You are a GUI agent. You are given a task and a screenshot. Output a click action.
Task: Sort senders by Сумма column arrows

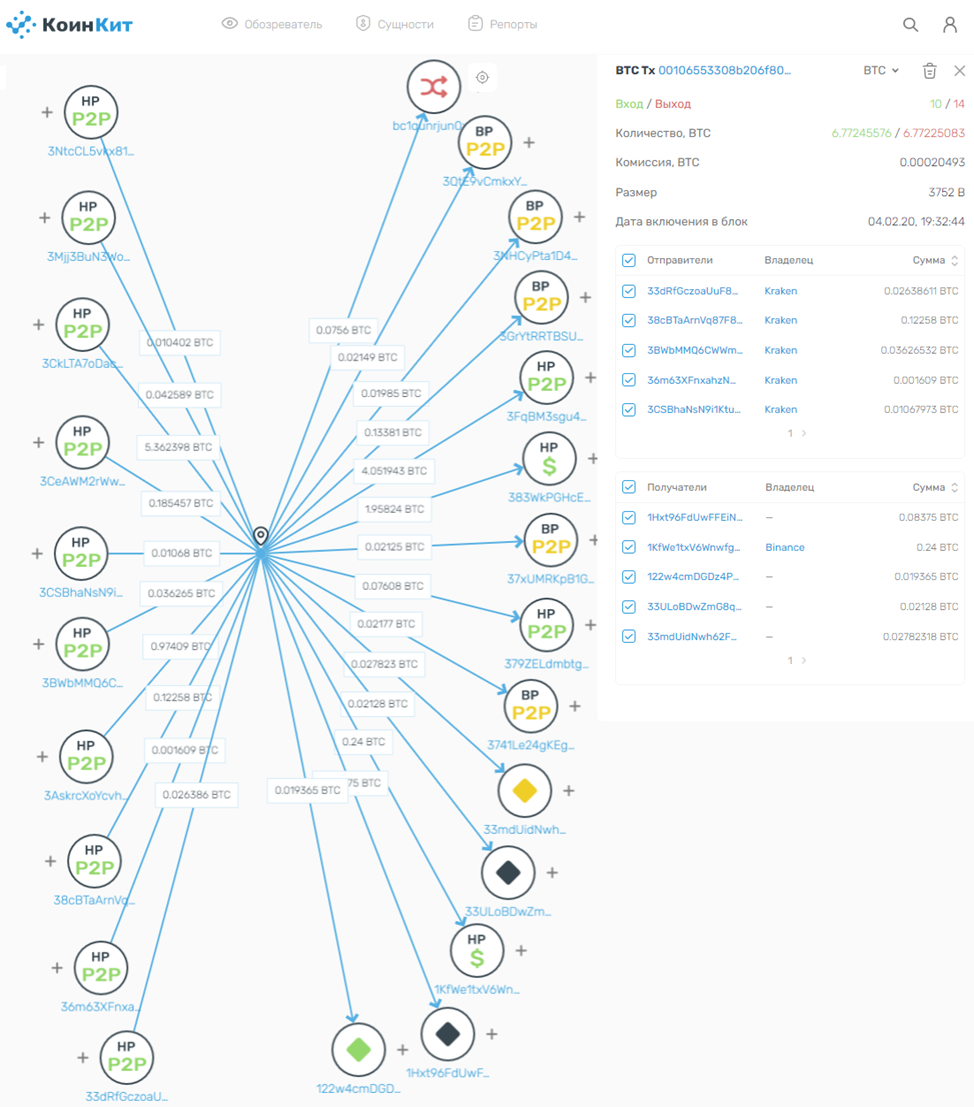coord(954,260)
